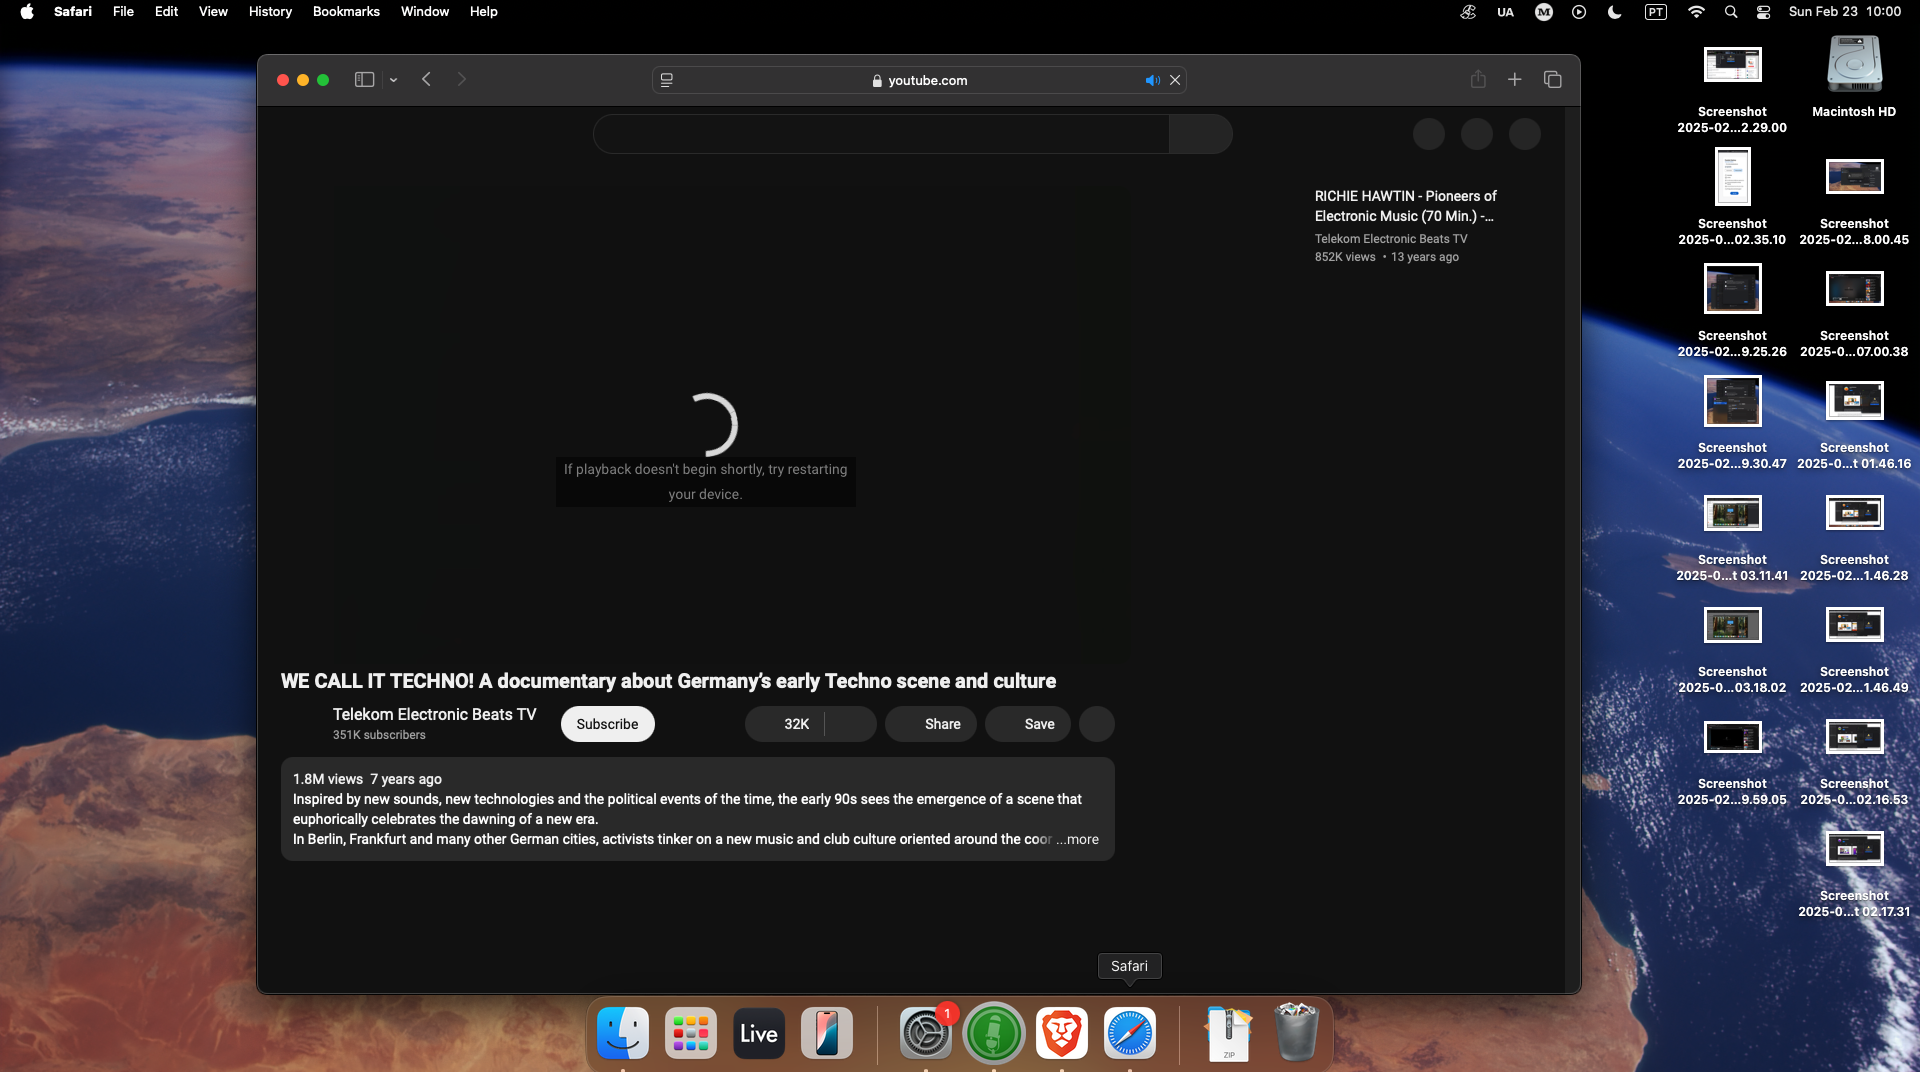Open Safari in the Dock
This screenshot has width=1920, height=1072.
click(1130, 1033)
